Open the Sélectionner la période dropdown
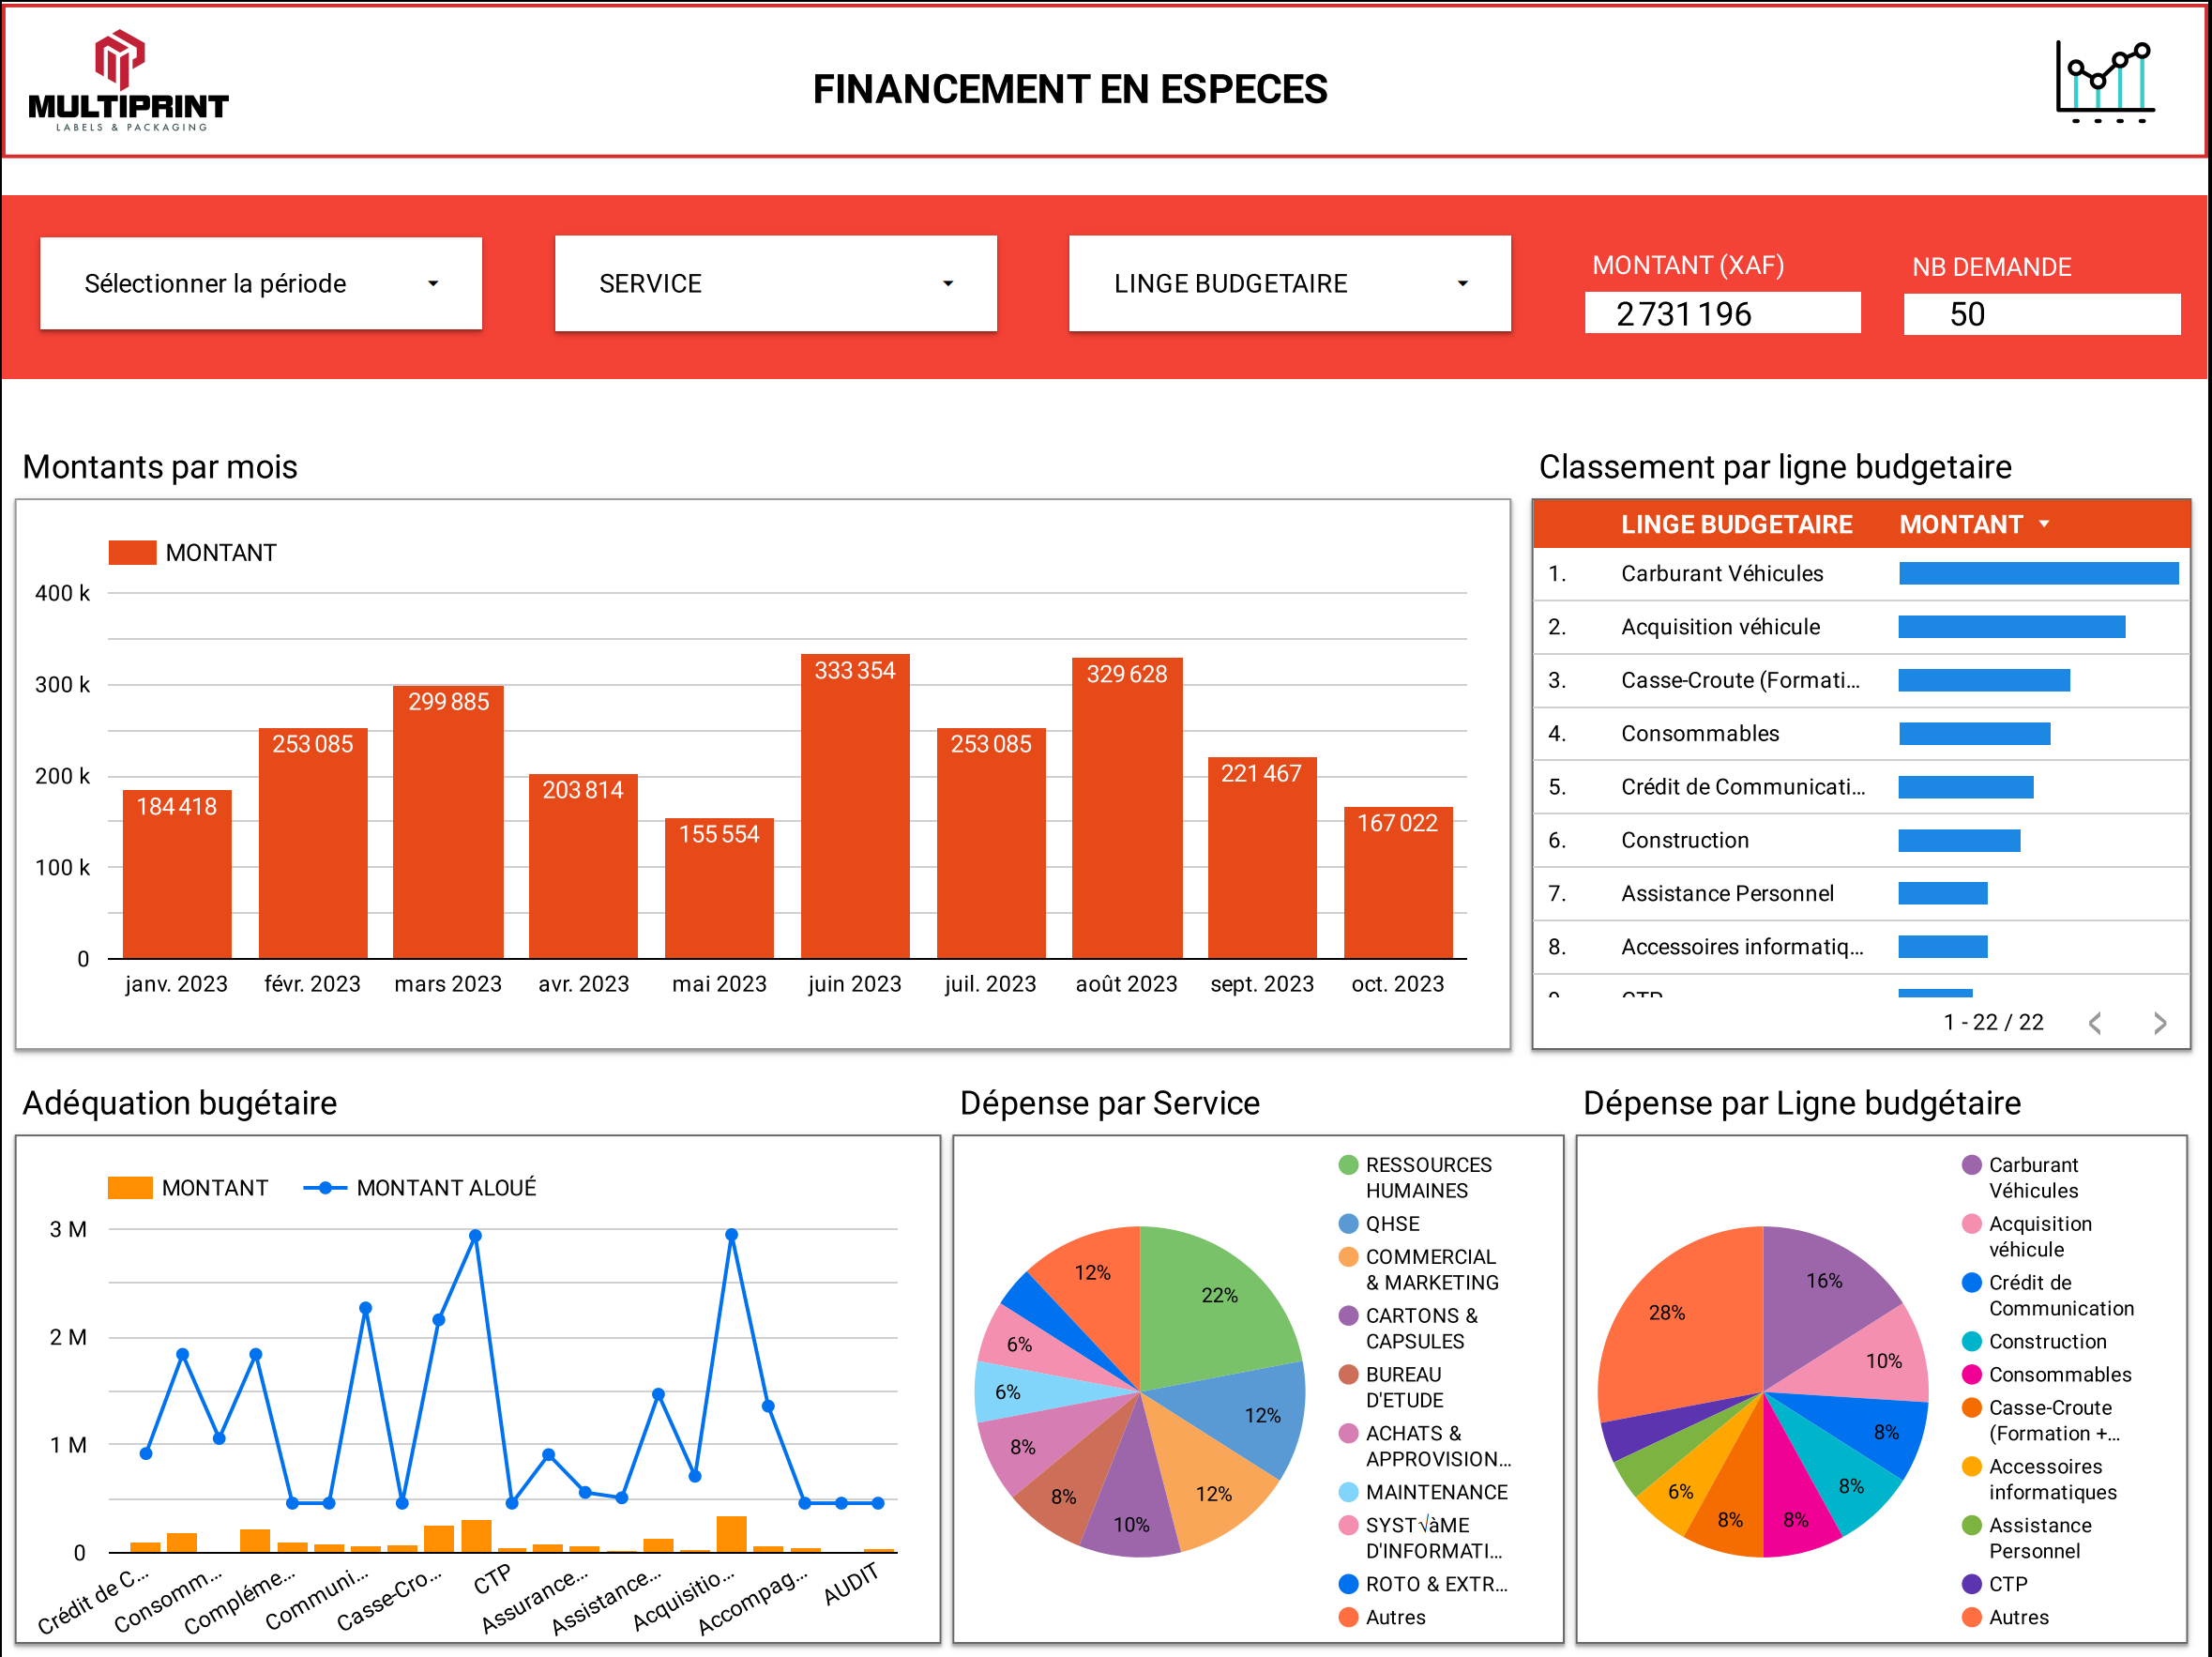 pyautogui.click(x=261, y=284)
